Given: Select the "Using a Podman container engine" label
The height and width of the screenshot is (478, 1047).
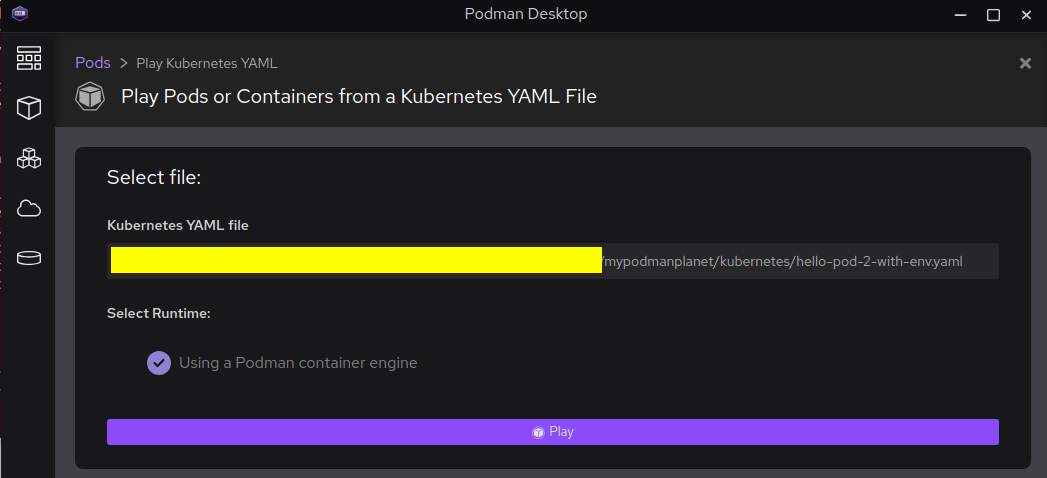Looking at the screenshot, I should coord(298,363).
